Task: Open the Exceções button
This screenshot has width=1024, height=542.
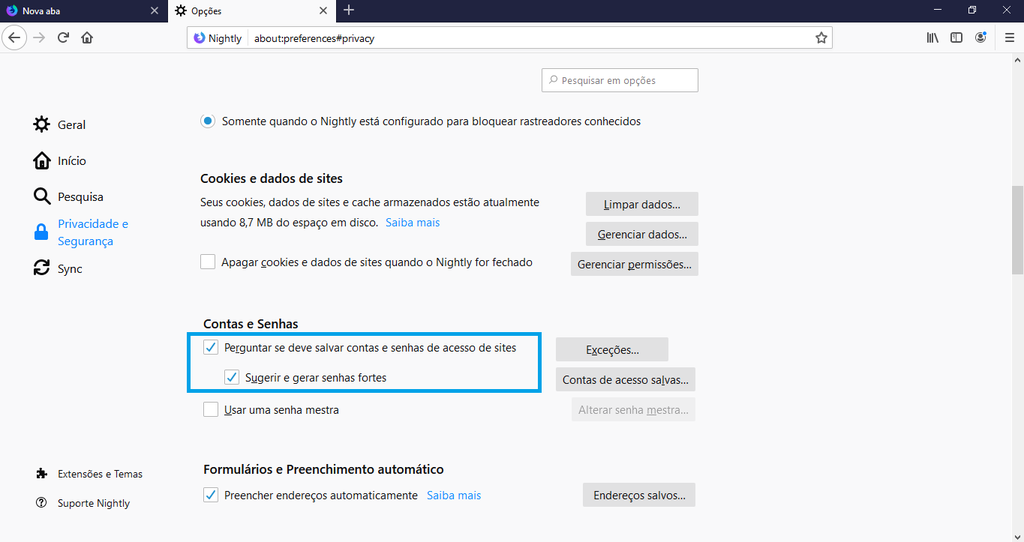Action: (612, 350)
